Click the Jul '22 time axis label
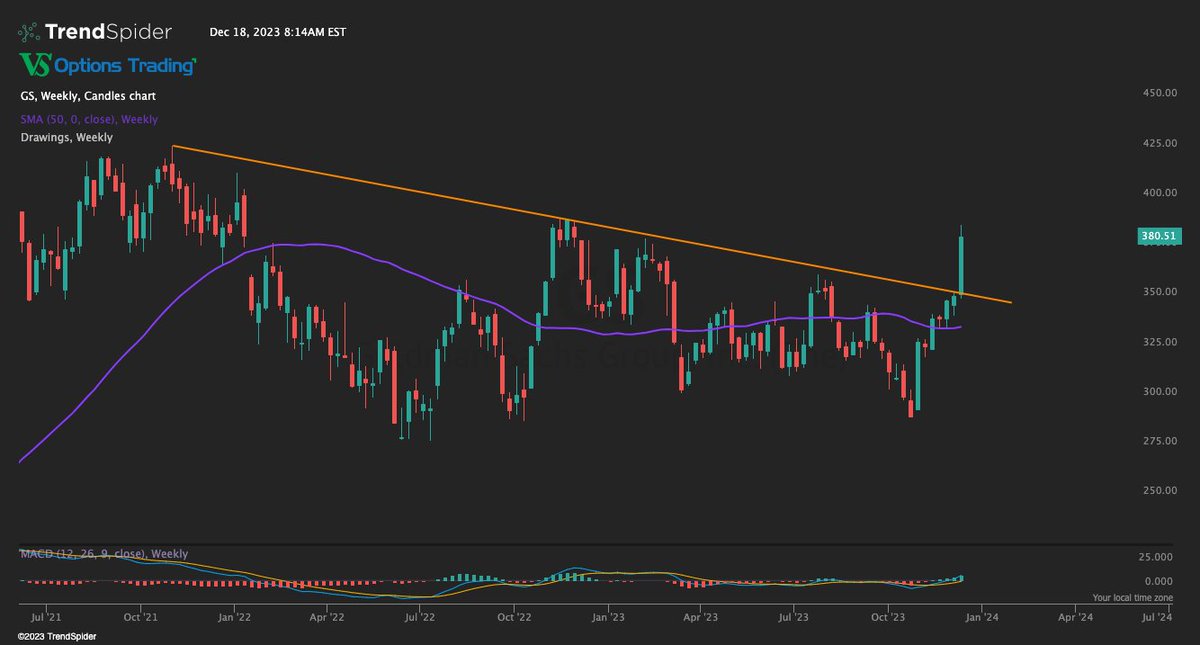This screenshot has width=1200, height=645. click(420, 618)
